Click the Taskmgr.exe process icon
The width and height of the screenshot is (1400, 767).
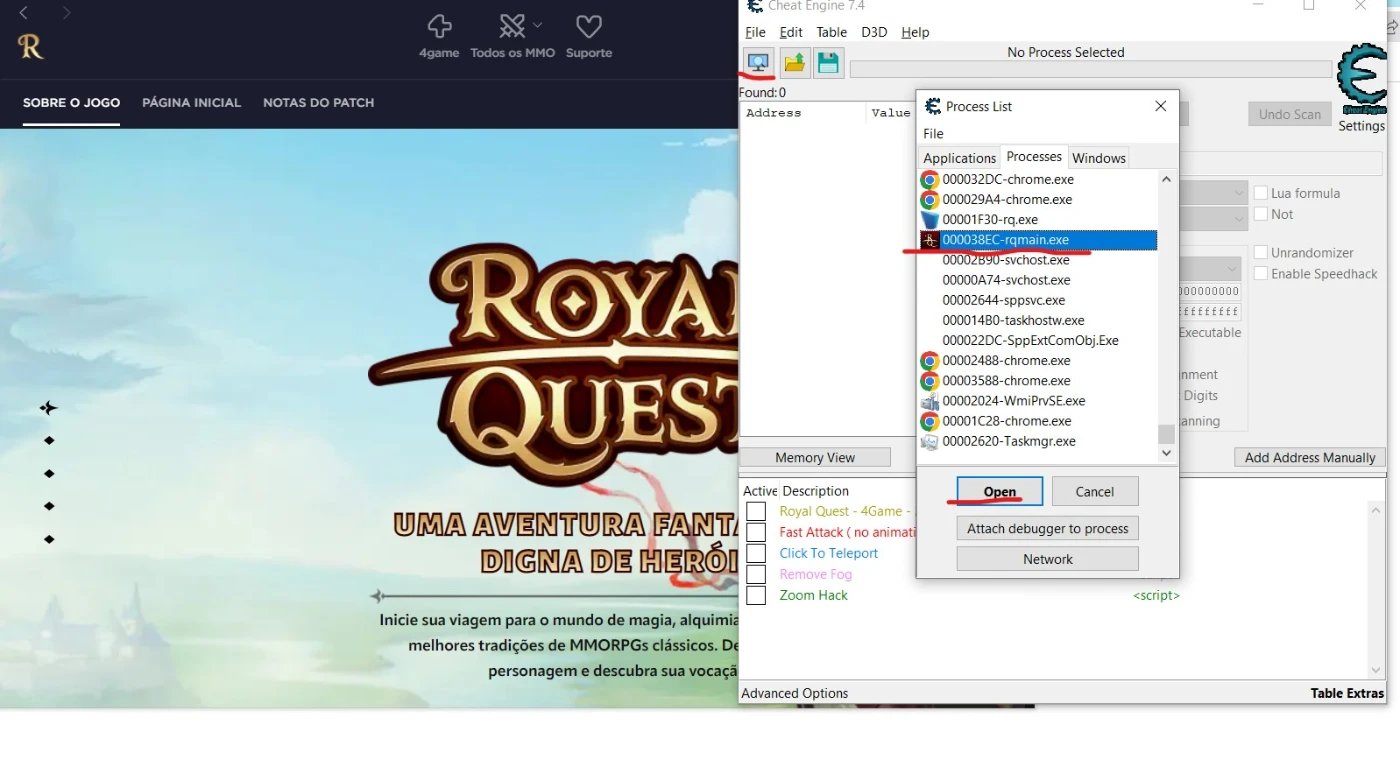pos(930,441)
